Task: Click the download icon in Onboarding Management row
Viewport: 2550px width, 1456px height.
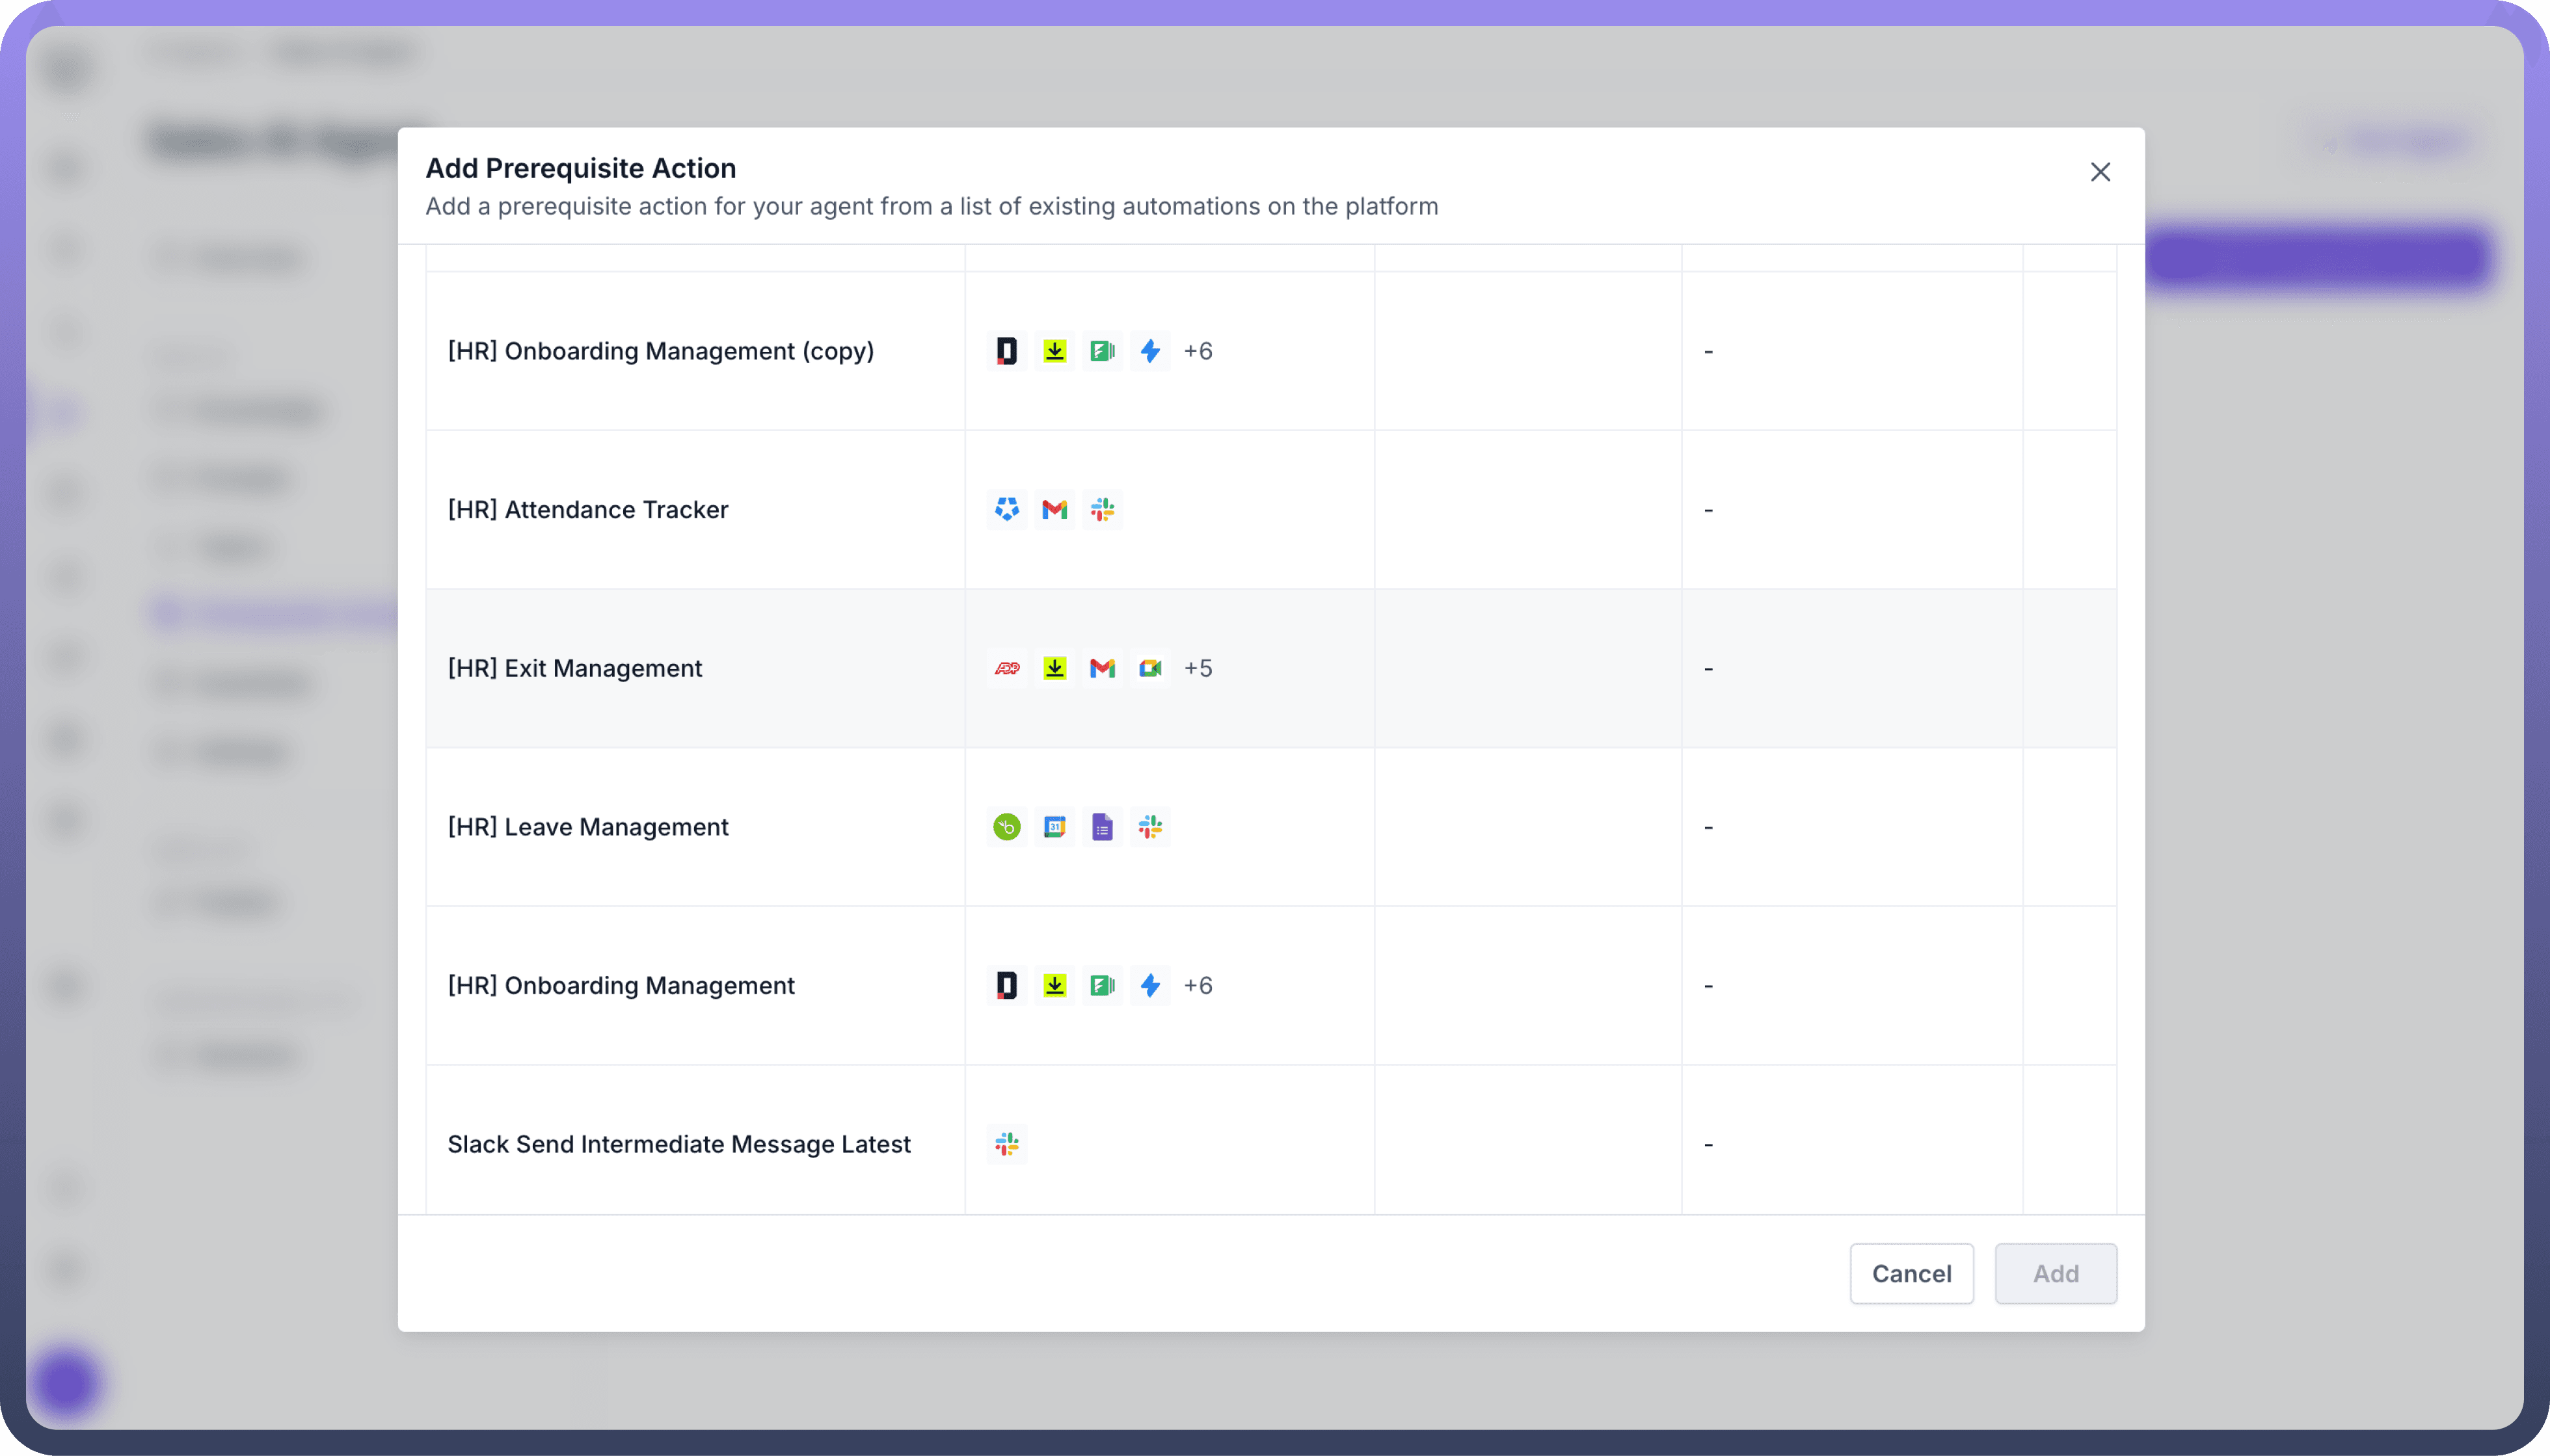Action: (x=1054, y=986)
